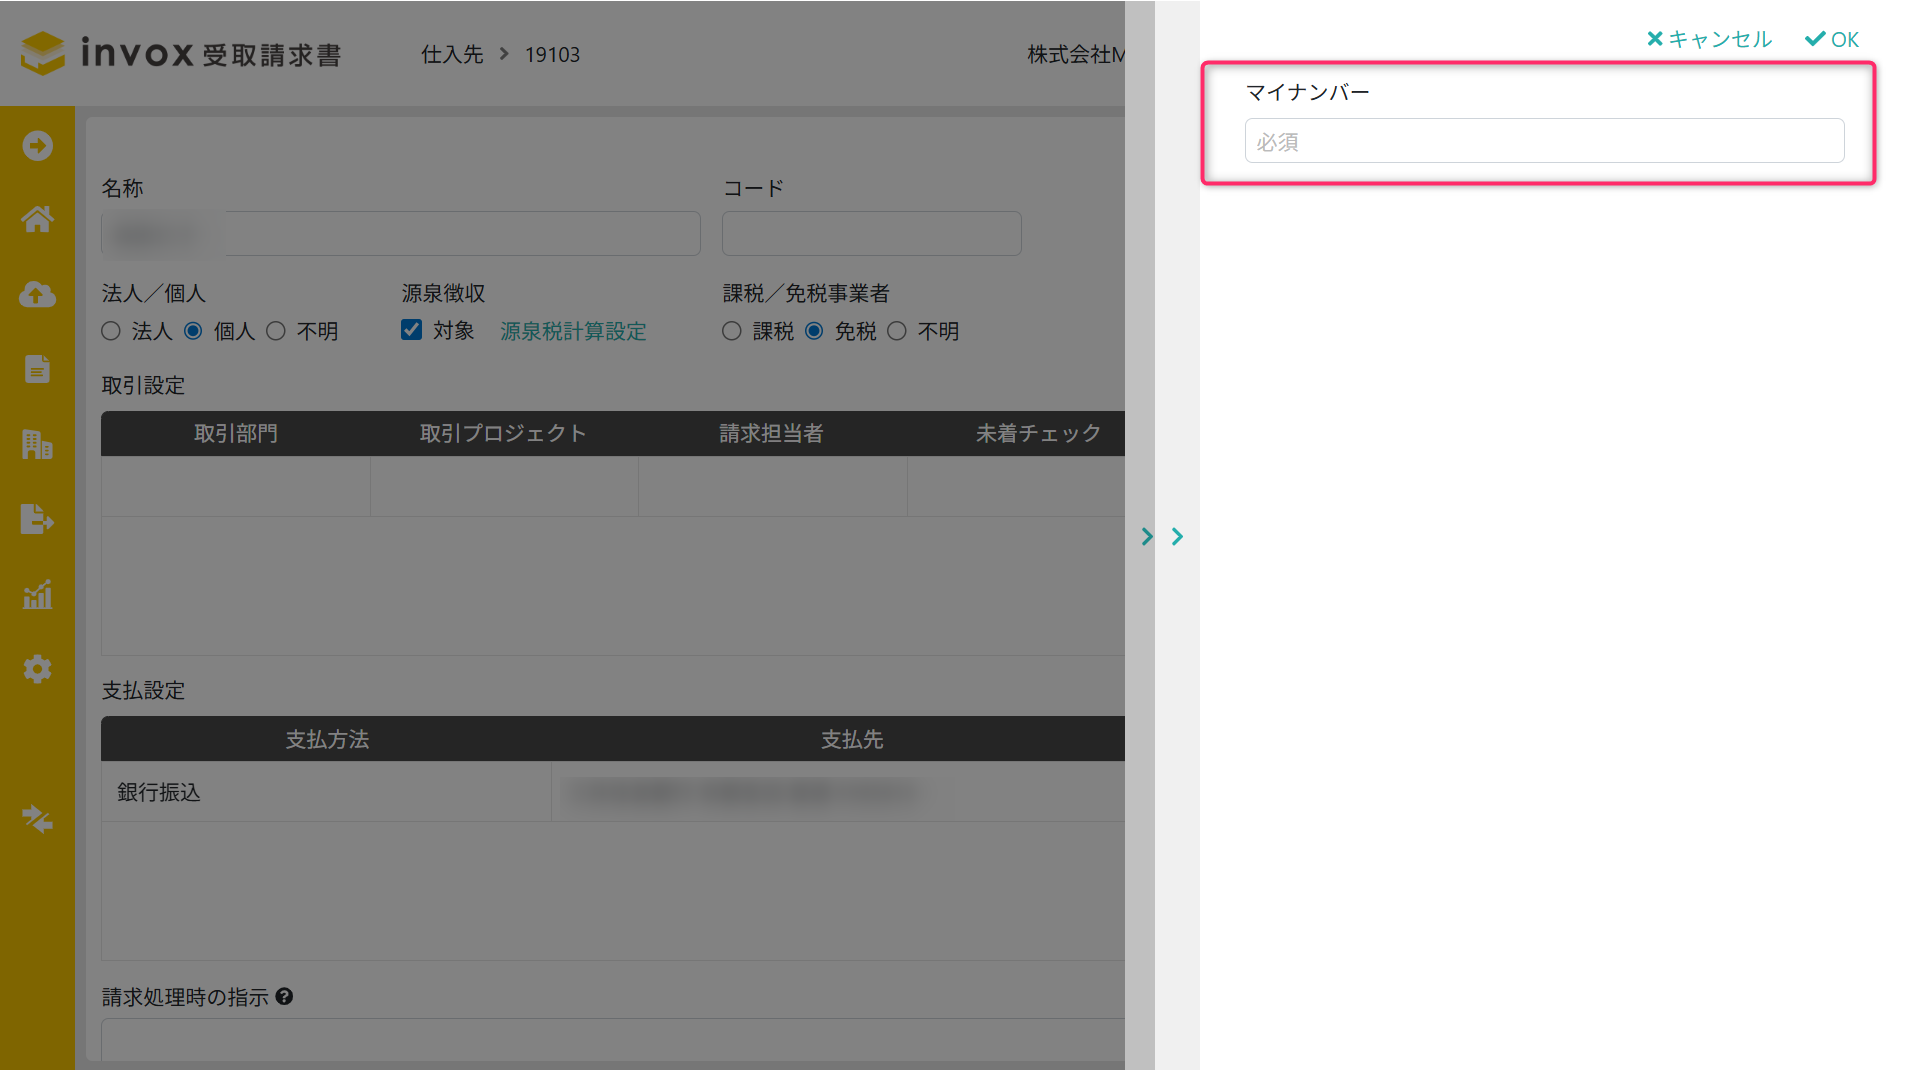This screenshot has width=1920, height=1070.
Task: Open the document list icon
Action: 37,369
